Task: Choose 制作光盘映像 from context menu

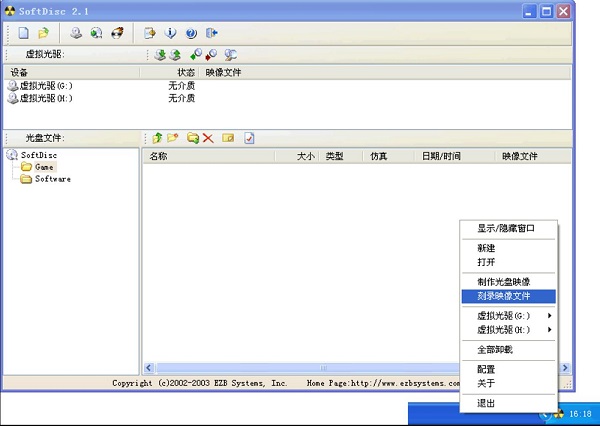Action: (504, 282)
